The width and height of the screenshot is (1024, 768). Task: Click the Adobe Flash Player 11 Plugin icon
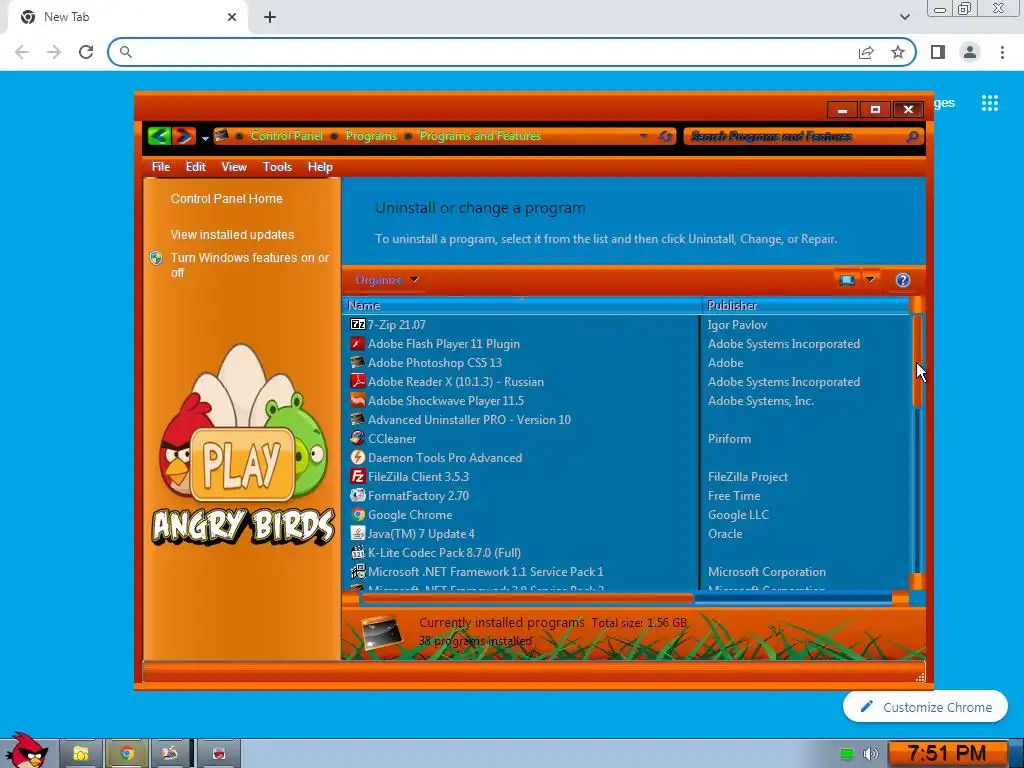coord(357,344)
